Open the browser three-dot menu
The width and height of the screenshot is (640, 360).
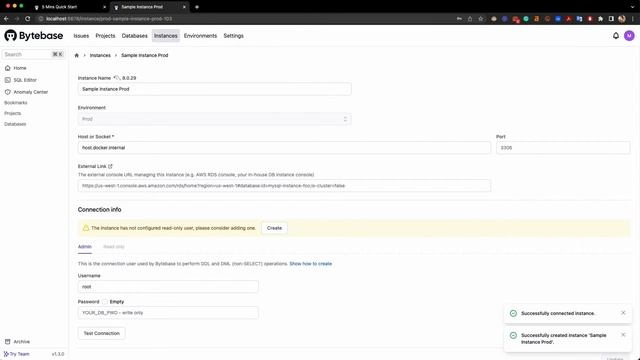pyautogui.click(x=633, y=18)
